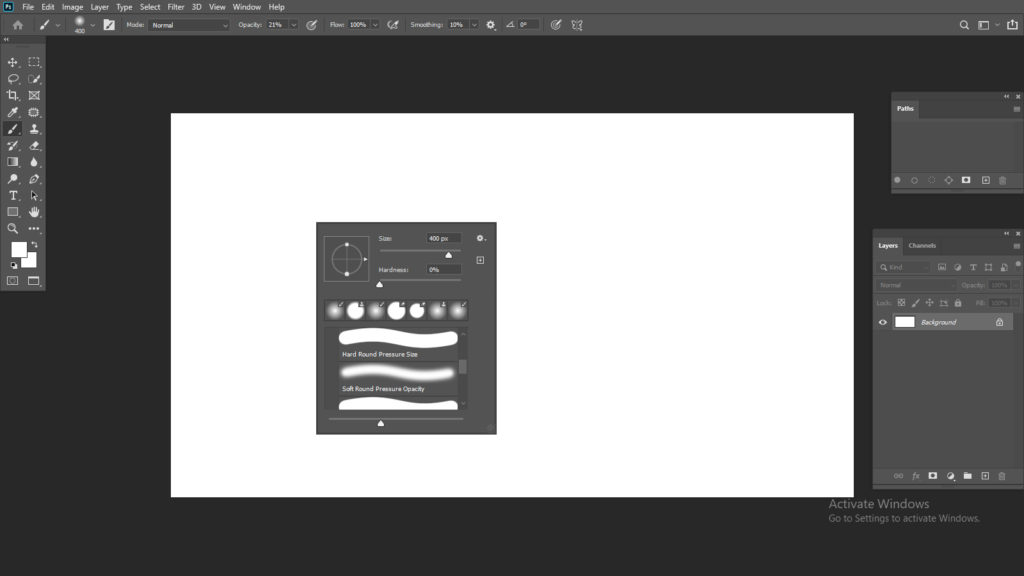The height and width of the screenshot is (576, 1024).
Task: Toggle pressure for opacity button
Action: pyautogui.click(x=312, y=25)
